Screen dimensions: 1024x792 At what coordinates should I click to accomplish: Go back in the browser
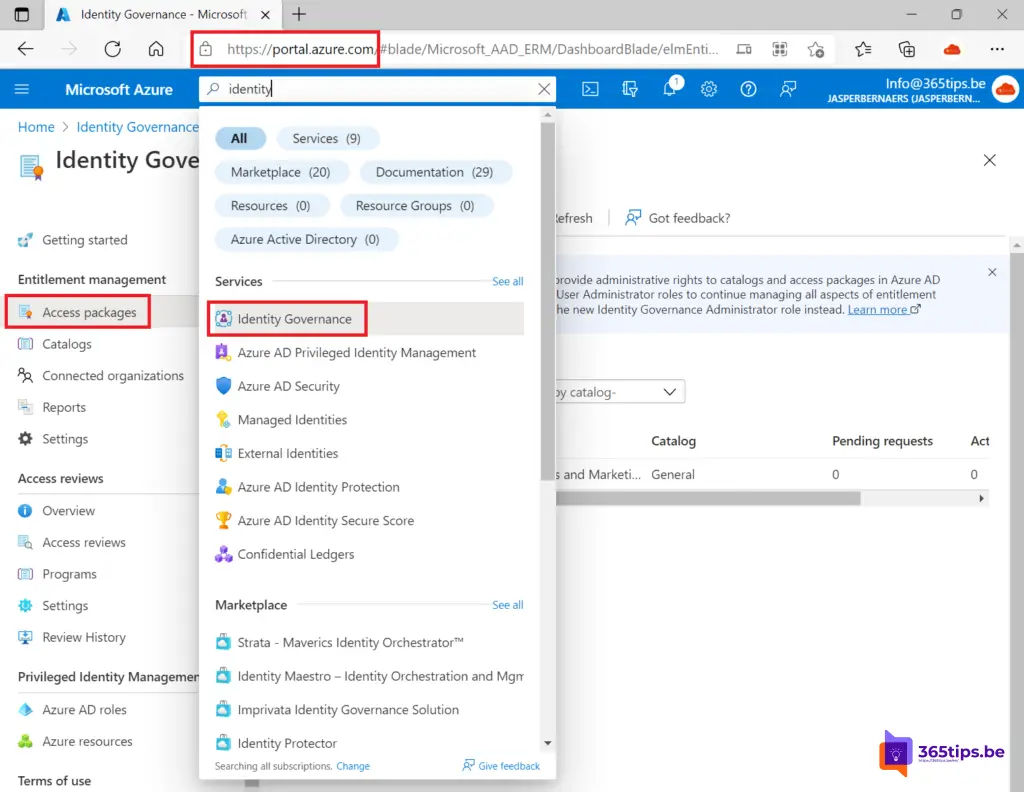coord(25,49)
